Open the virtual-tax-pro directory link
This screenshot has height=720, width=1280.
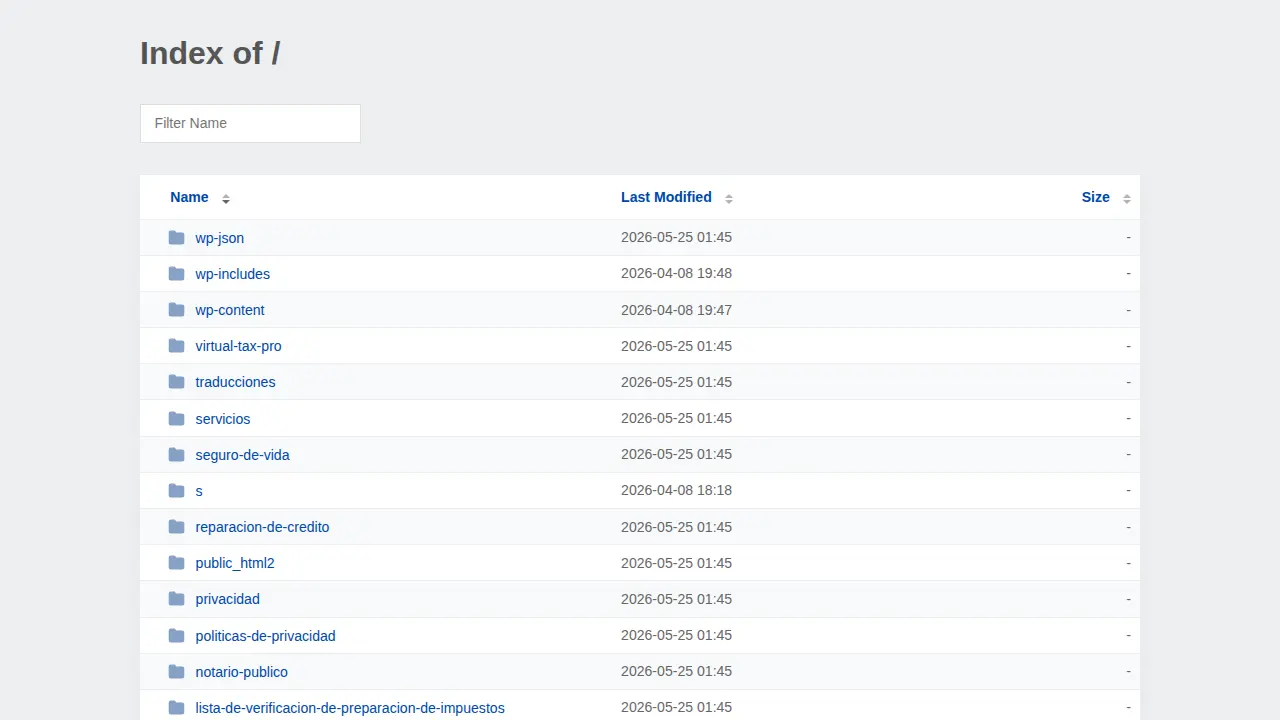point(239,346)
